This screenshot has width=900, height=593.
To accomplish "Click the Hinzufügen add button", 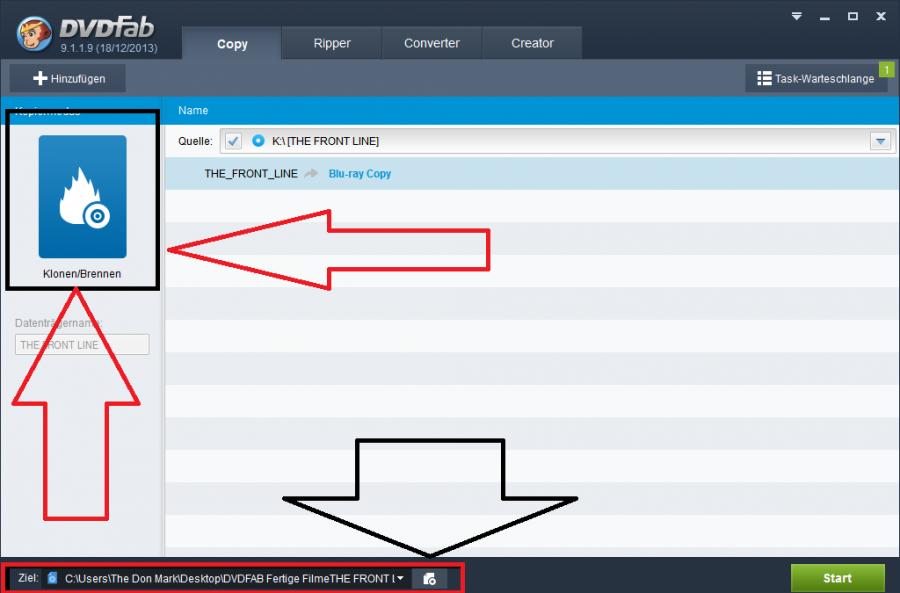I will (x=68, y=78).
